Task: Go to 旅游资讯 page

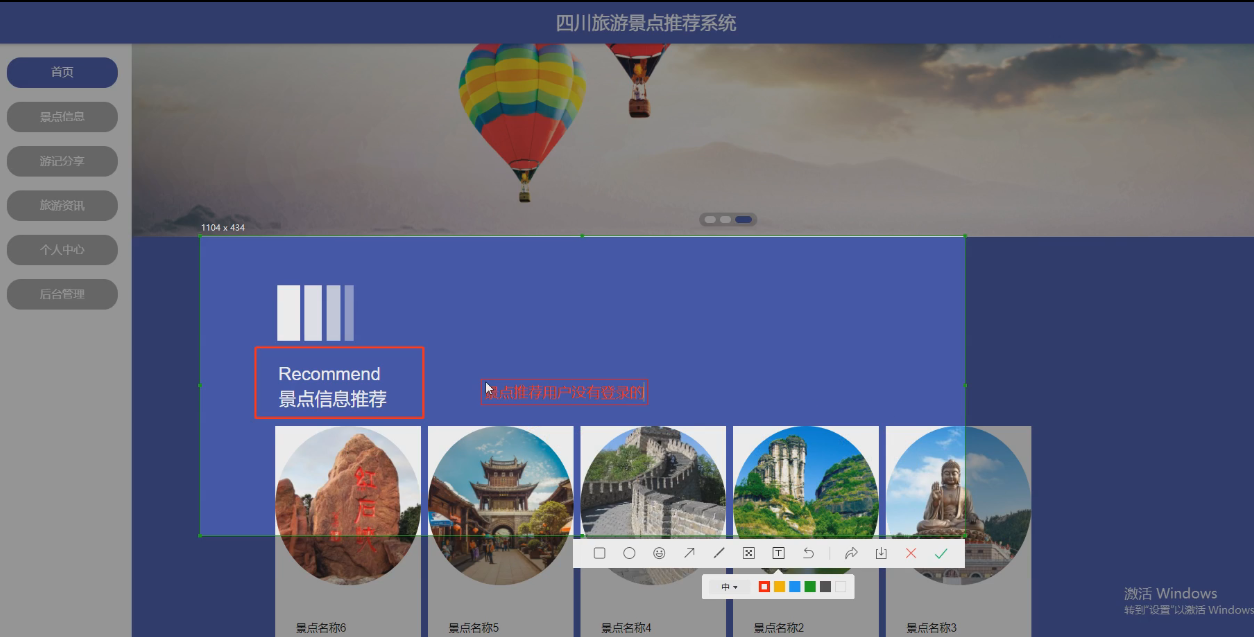Action: 62,206
